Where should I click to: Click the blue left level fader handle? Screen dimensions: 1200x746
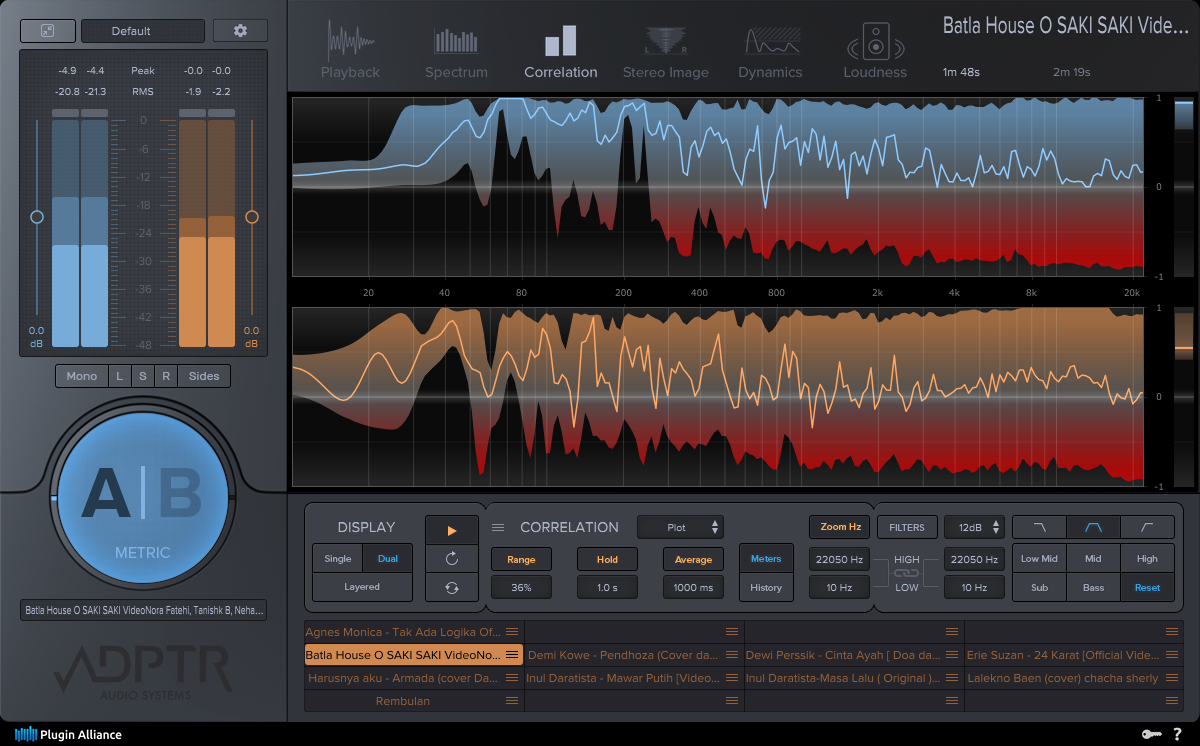pyautogui.click(x=37, y=216)
